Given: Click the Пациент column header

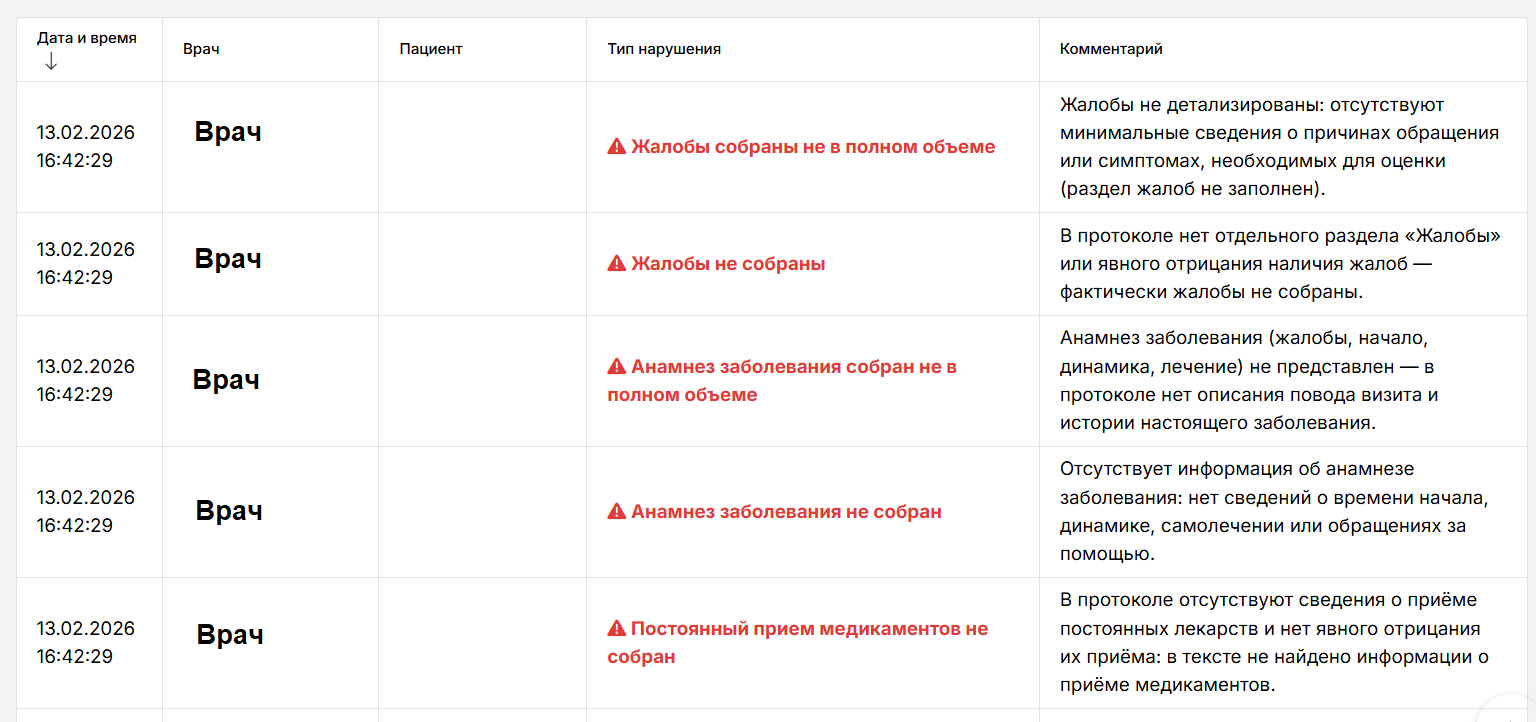Looking at the screenshot, I should (430, 49).
